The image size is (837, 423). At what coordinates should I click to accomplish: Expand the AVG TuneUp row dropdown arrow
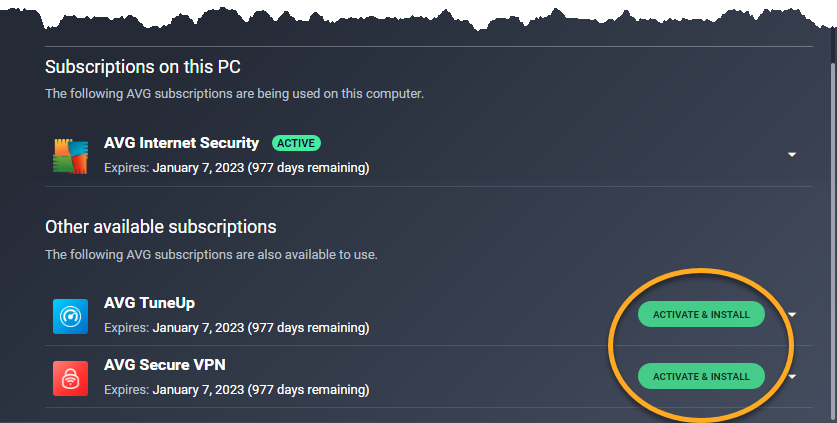(x=792, y=315)
